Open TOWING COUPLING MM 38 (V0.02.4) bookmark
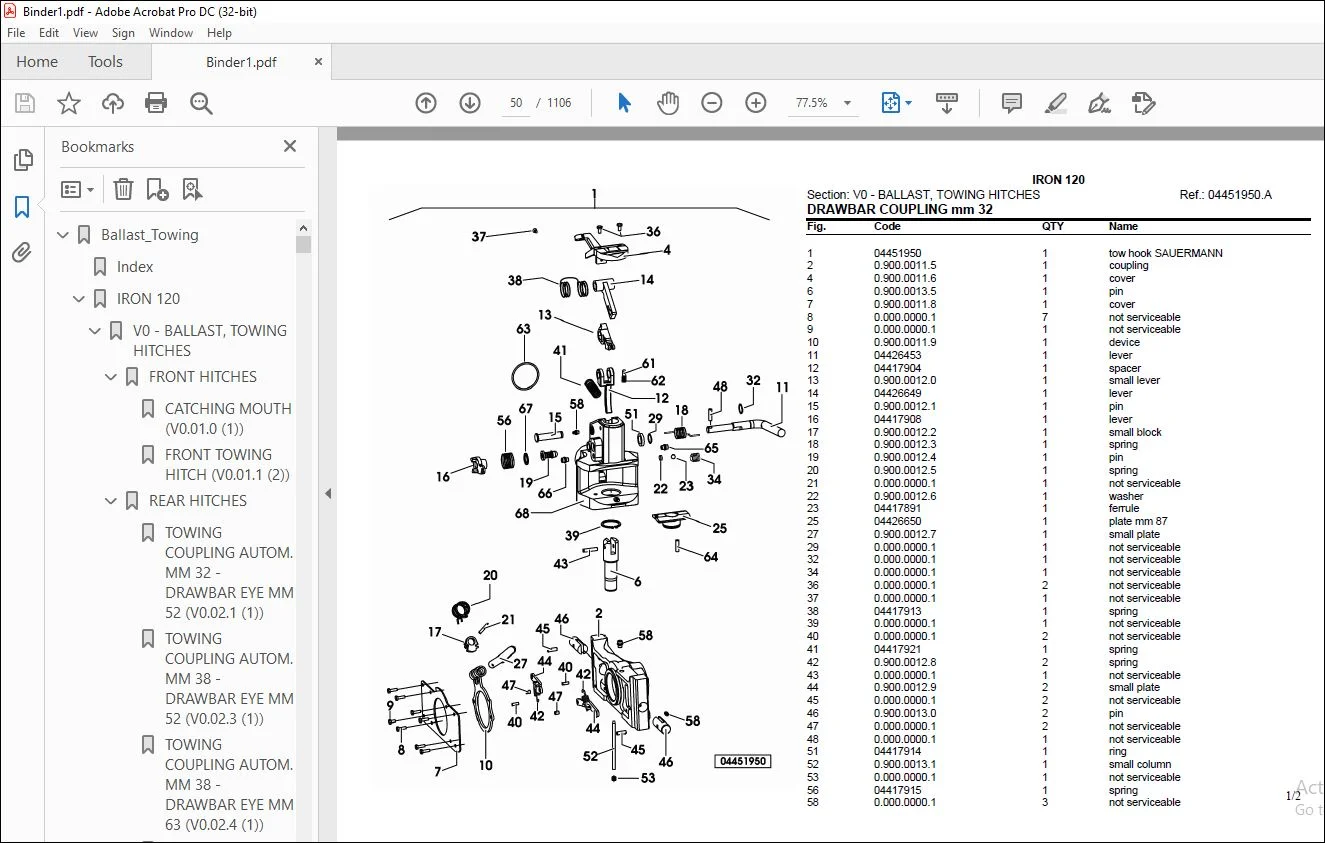The image size is (1325, 843). click(x=229, y=785)
